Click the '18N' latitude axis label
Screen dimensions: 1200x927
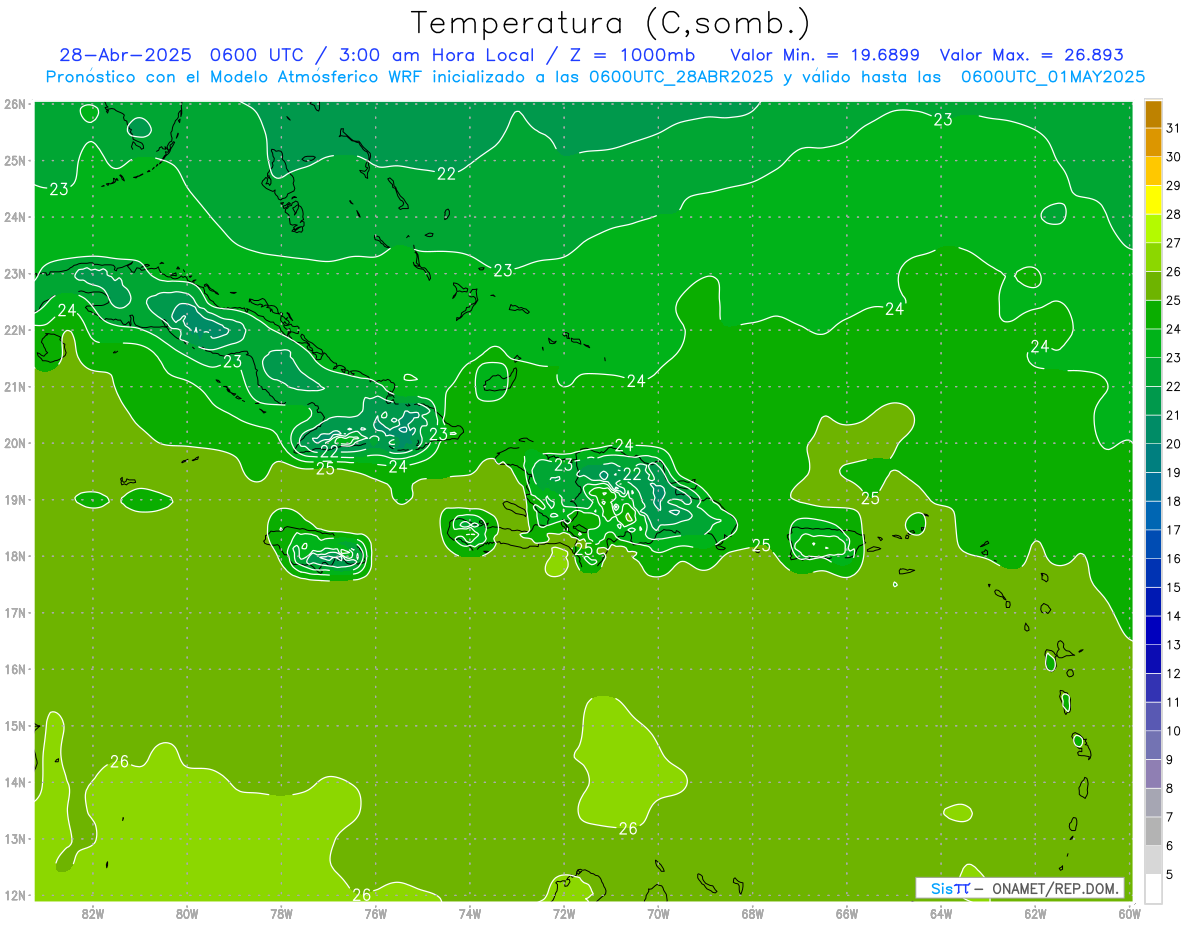[15, 556]
